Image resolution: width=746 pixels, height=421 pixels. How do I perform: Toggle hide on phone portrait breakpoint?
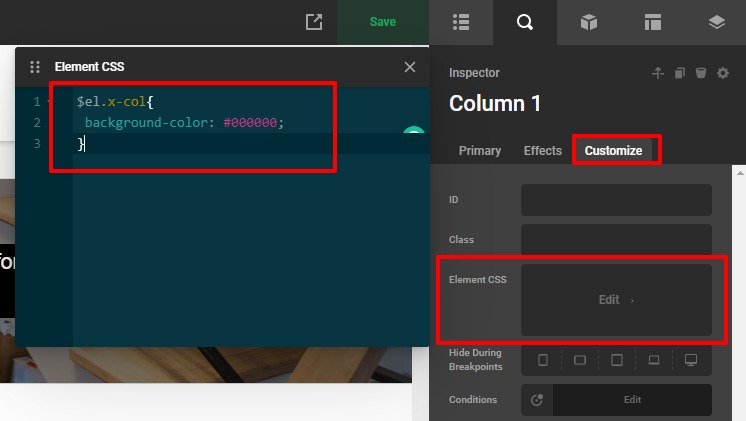(x=543, y=360)
